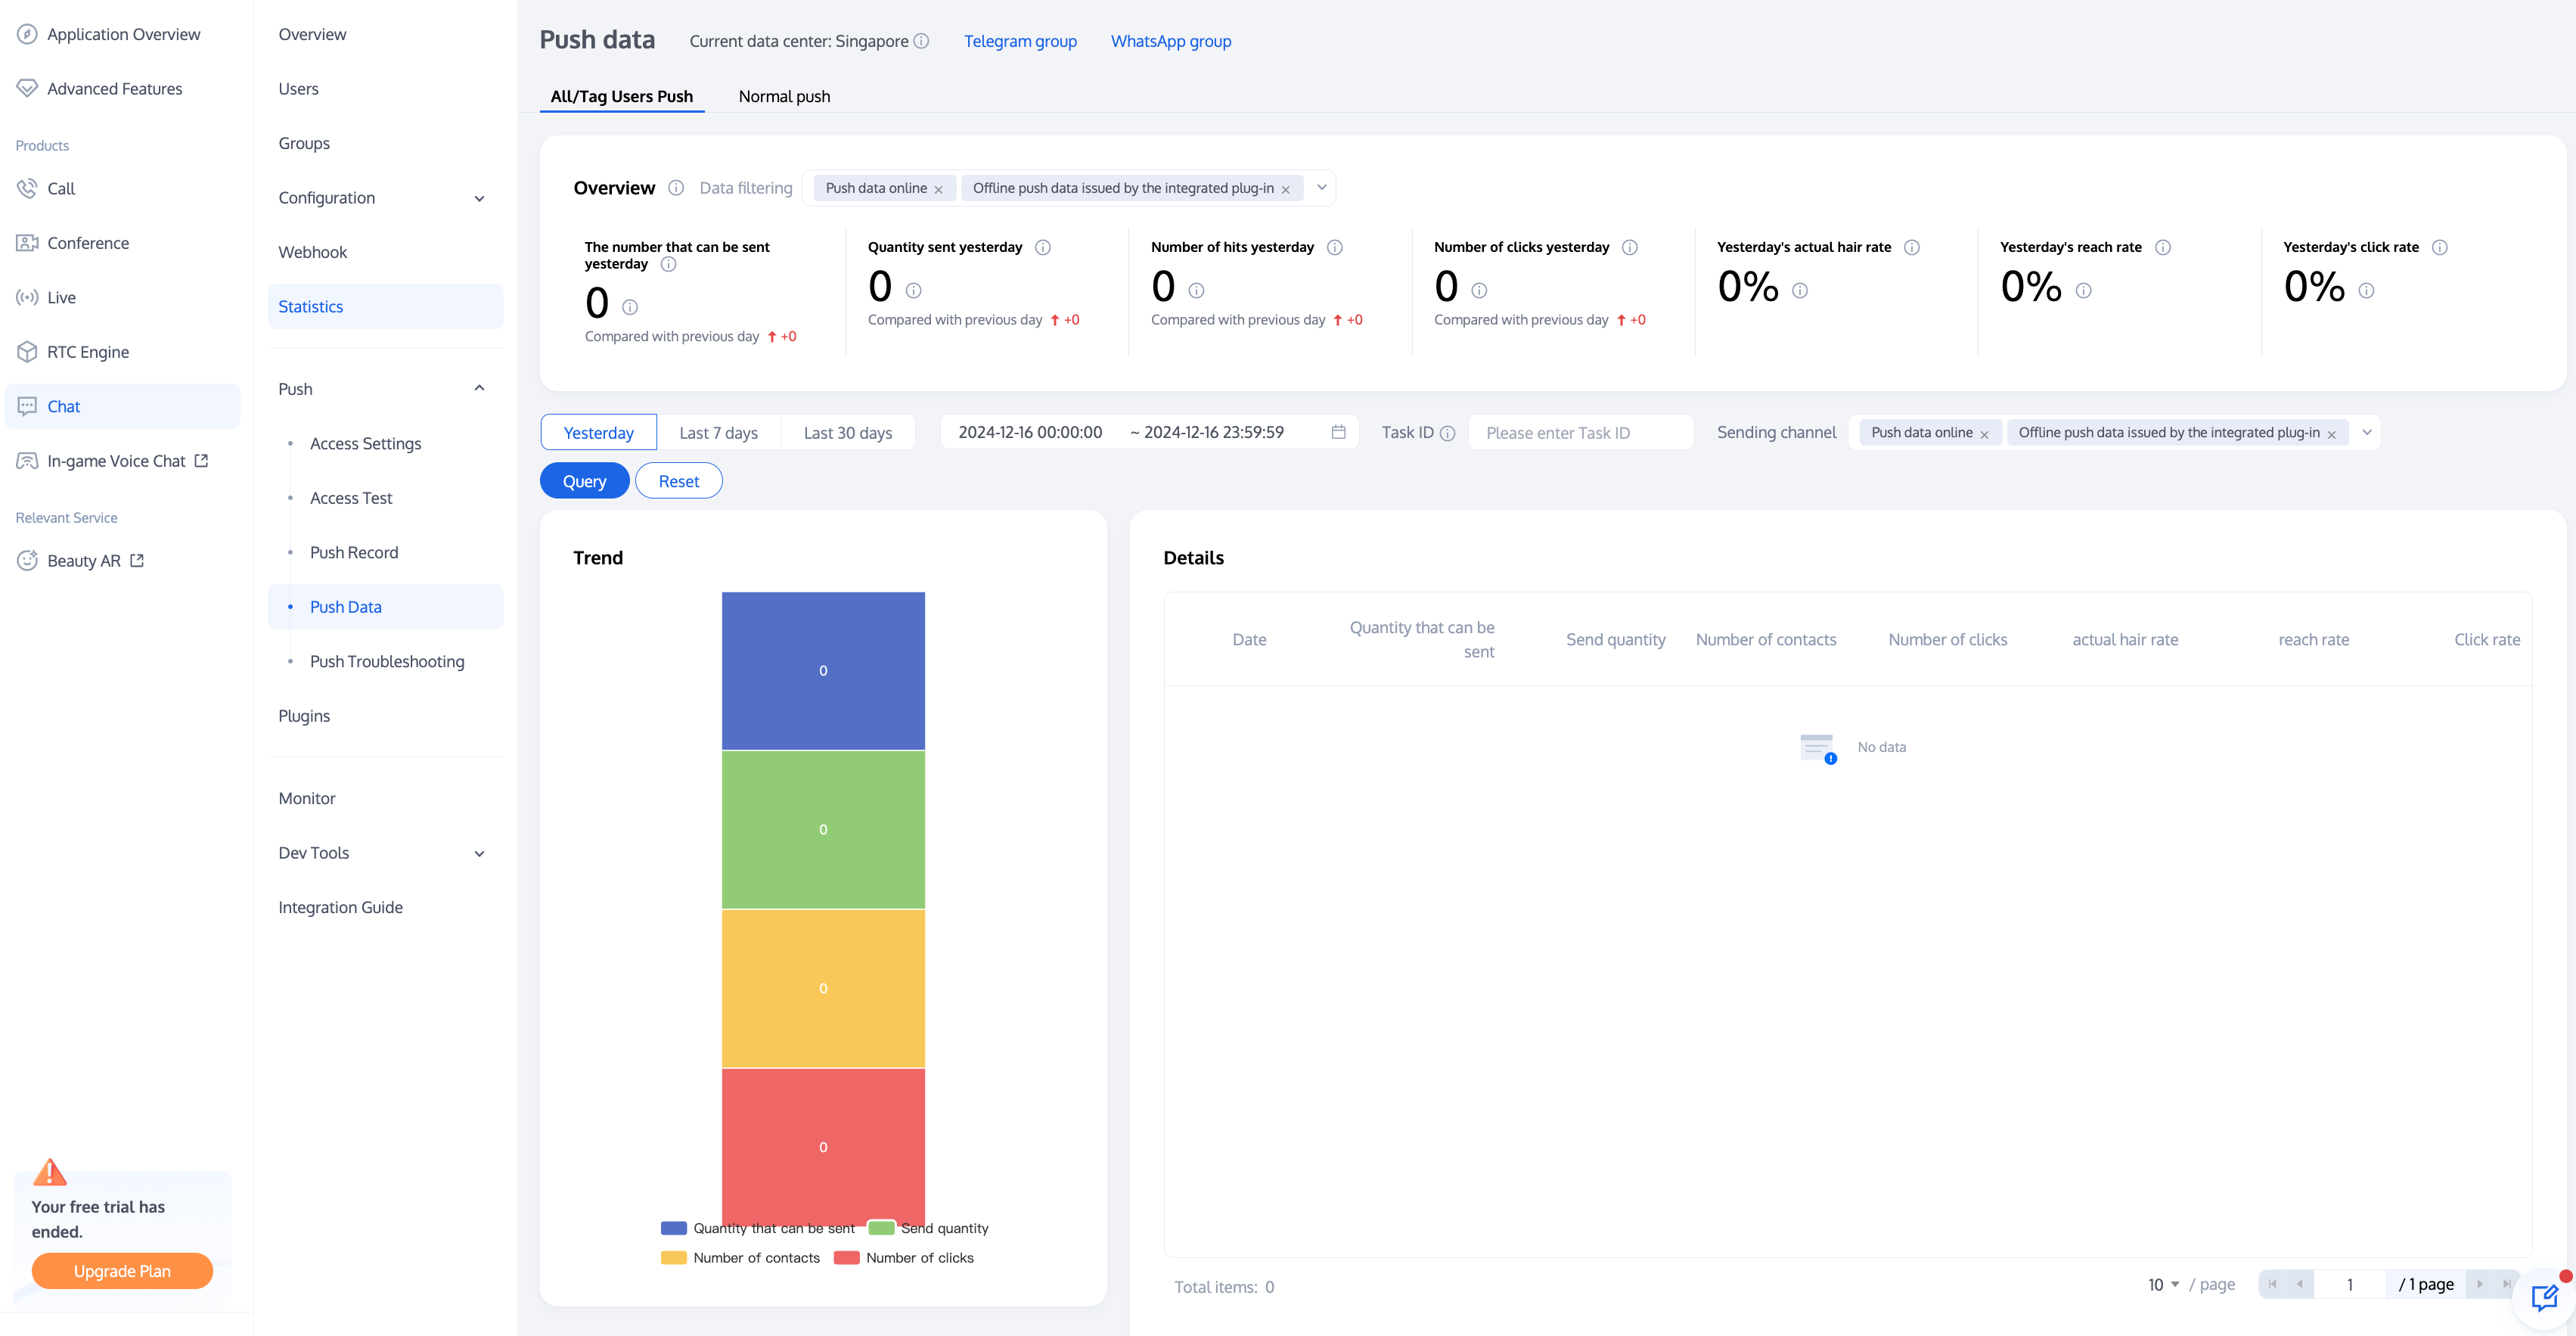The height and width of the screenshot is (1336, 2576).
Task: Click the Task ID input field
Action: point(1580,432)
